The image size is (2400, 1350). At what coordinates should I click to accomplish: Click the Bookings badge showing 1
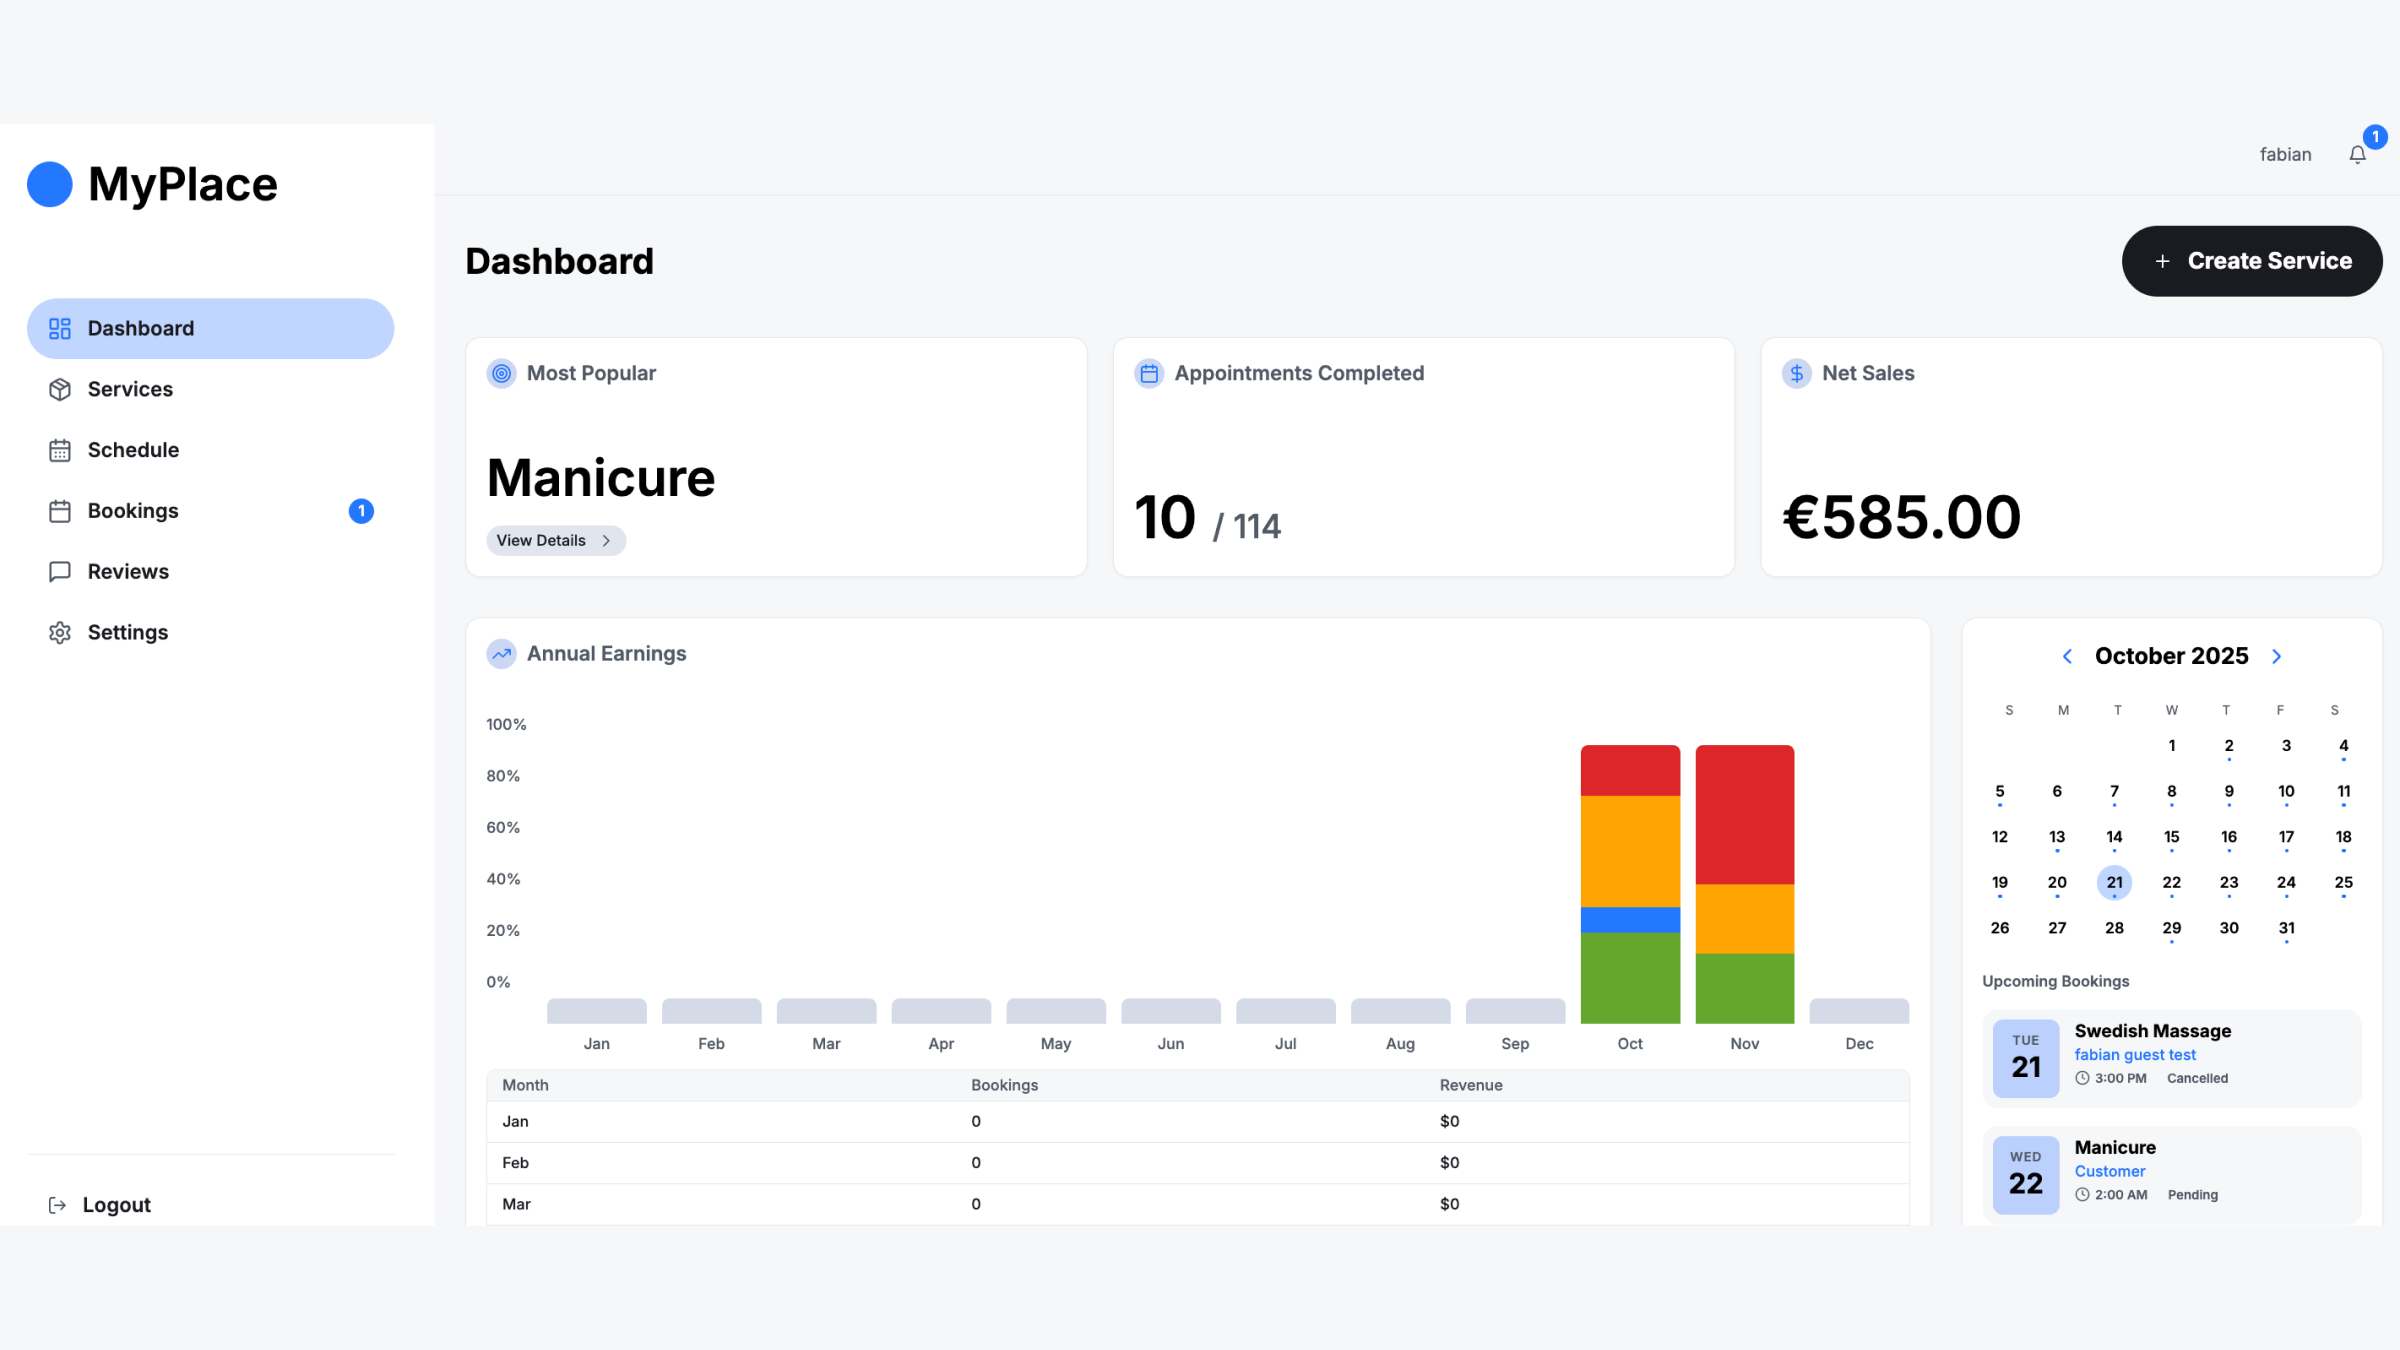(x=361, y=511)
